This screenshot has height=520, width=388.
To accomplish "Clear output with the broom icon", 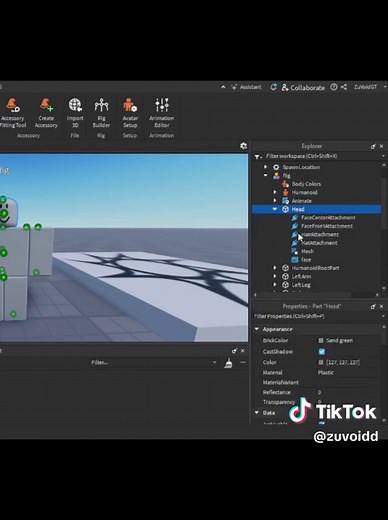I will pos(228,362).
